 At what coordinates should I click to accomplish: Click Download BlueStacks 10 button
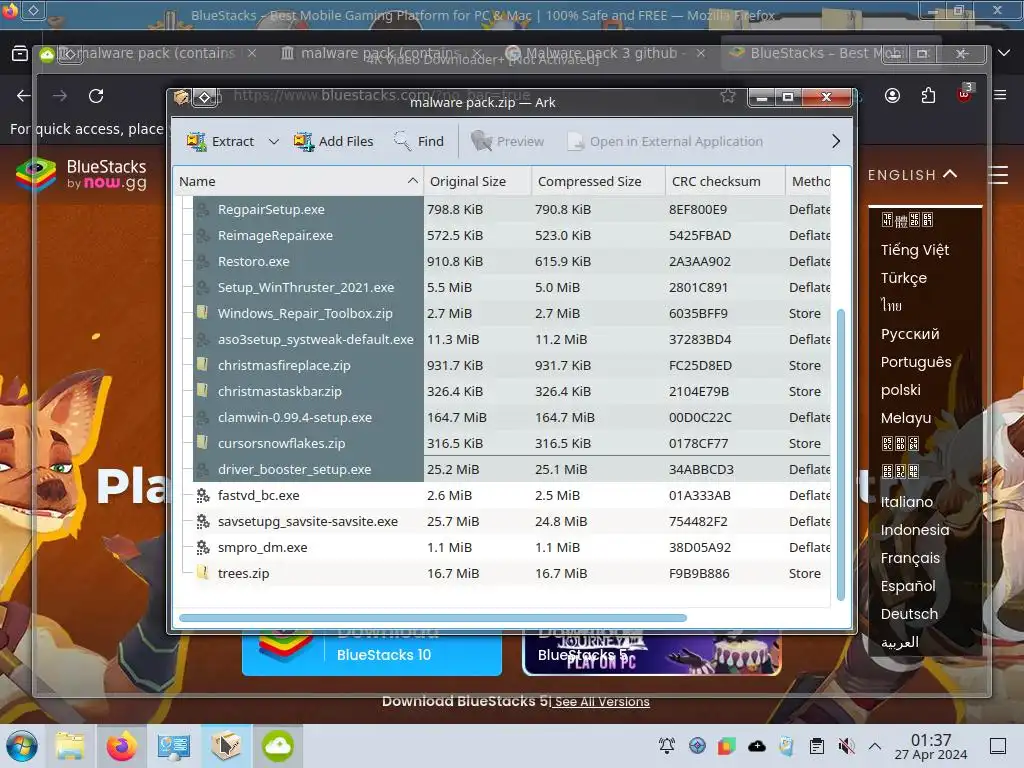point(372,654)
